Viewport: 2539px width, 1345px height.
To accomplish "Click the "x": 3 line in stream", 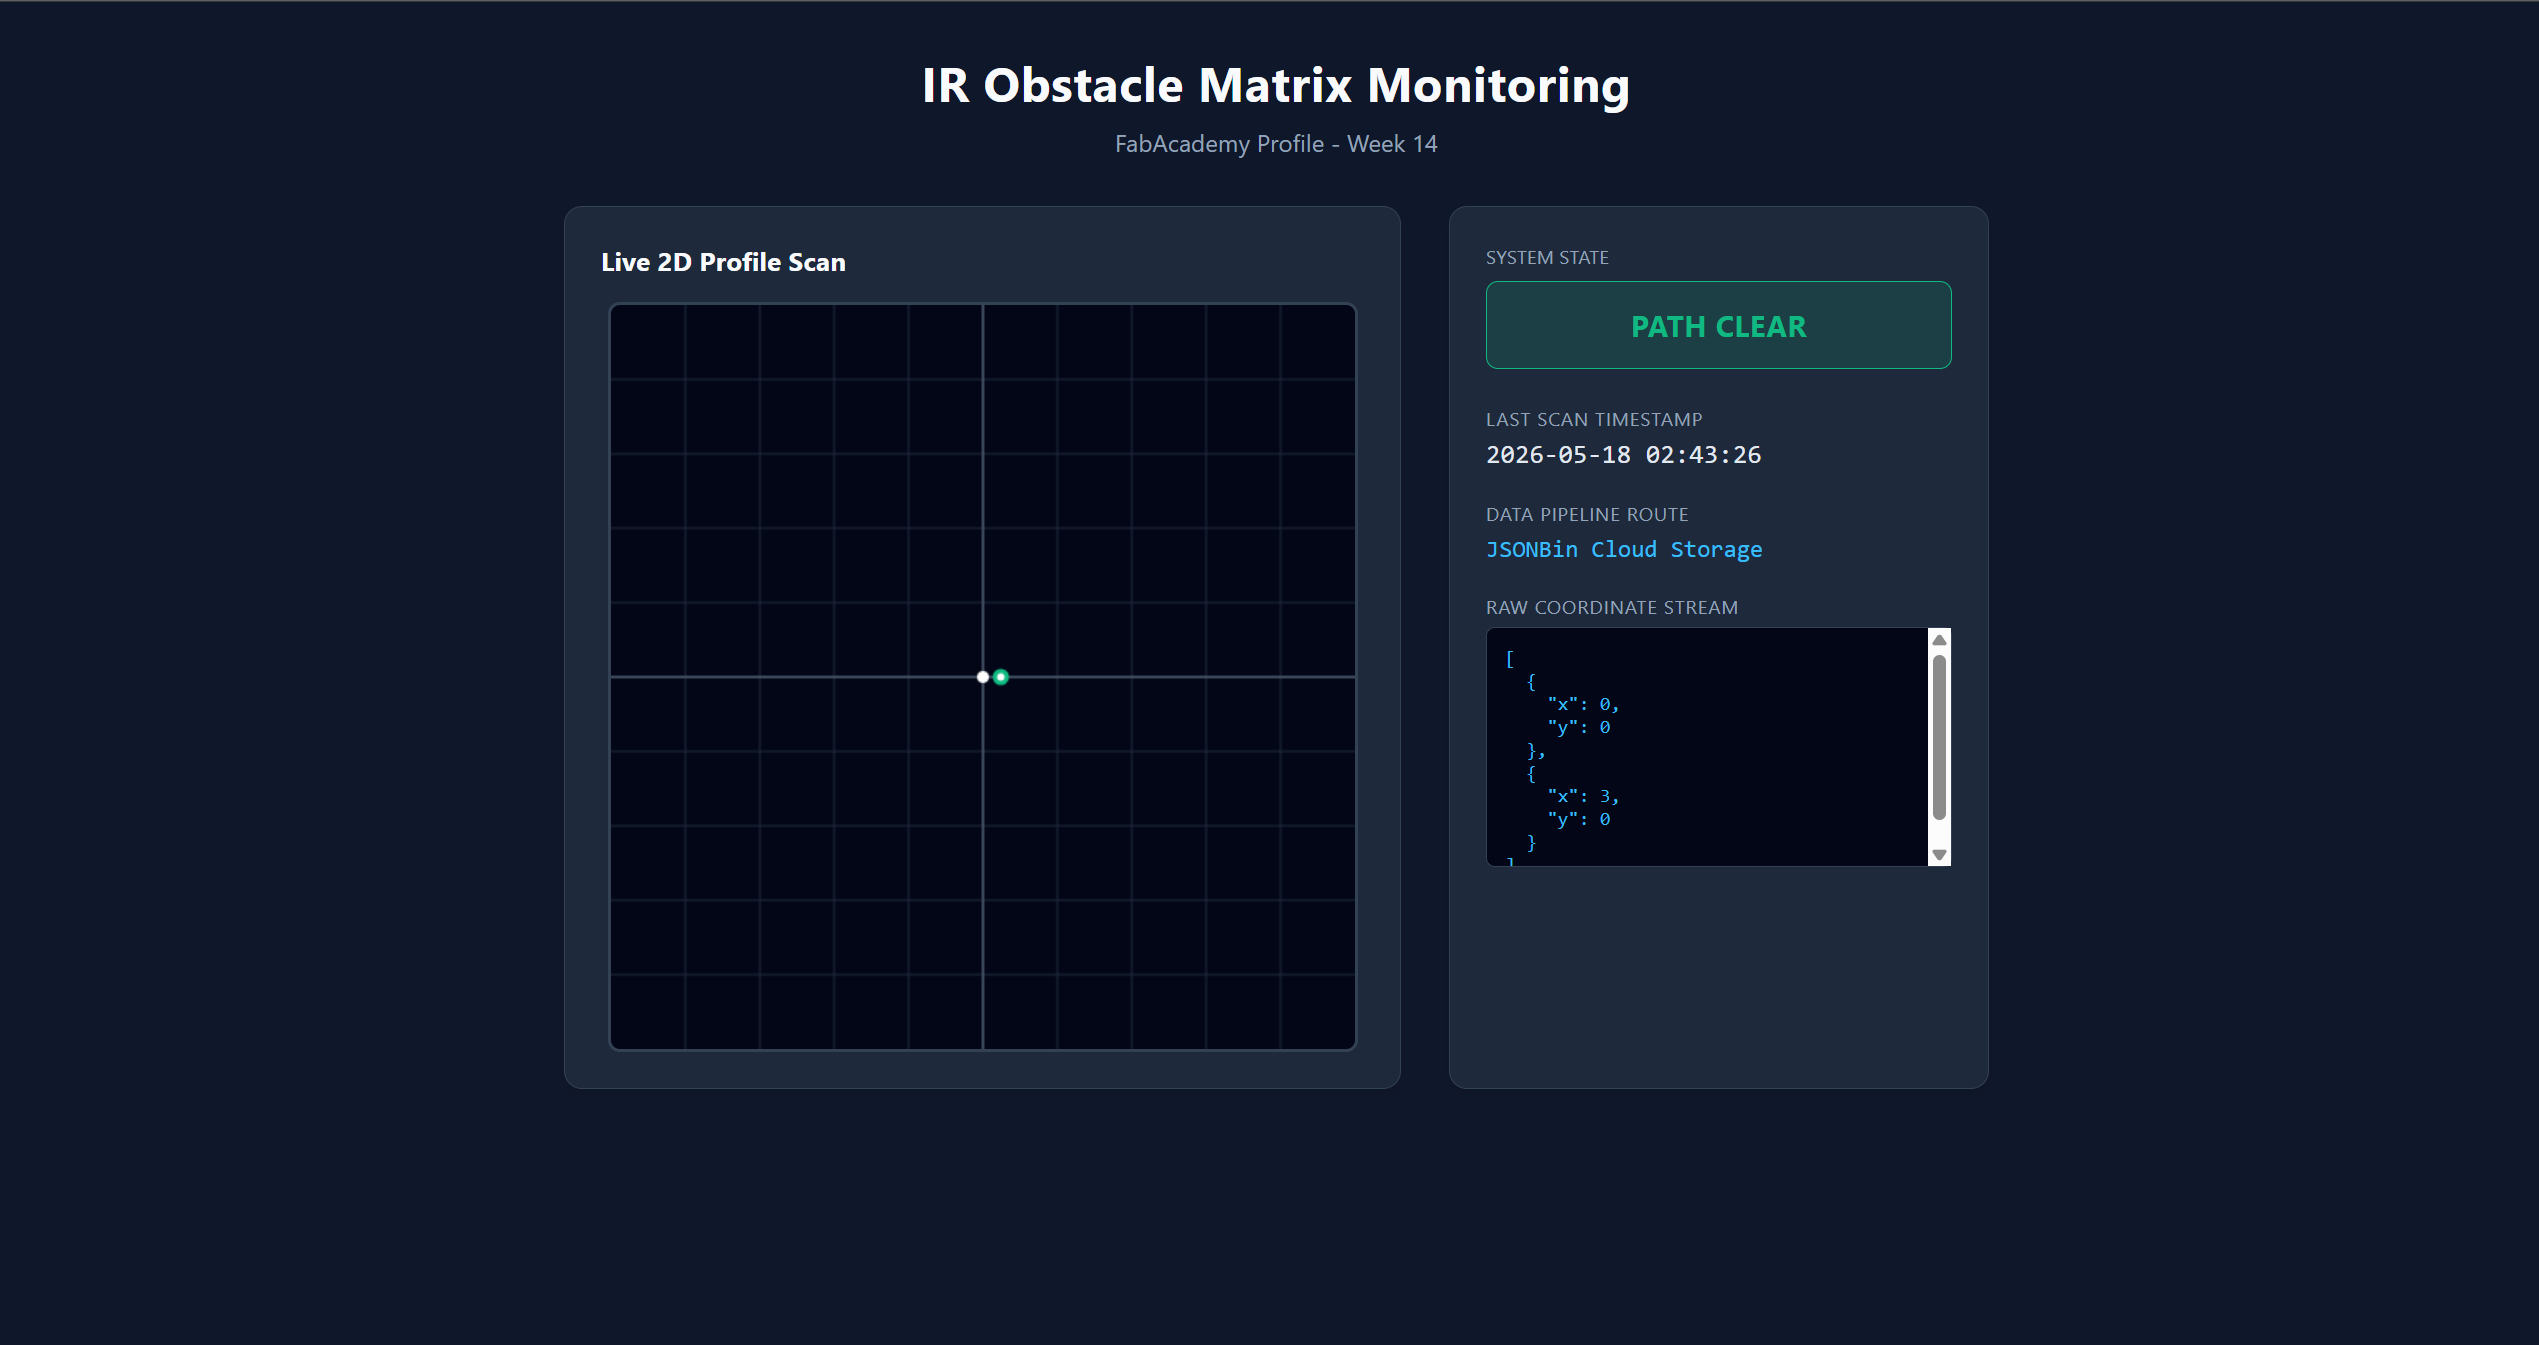I will coord(1583,796).
